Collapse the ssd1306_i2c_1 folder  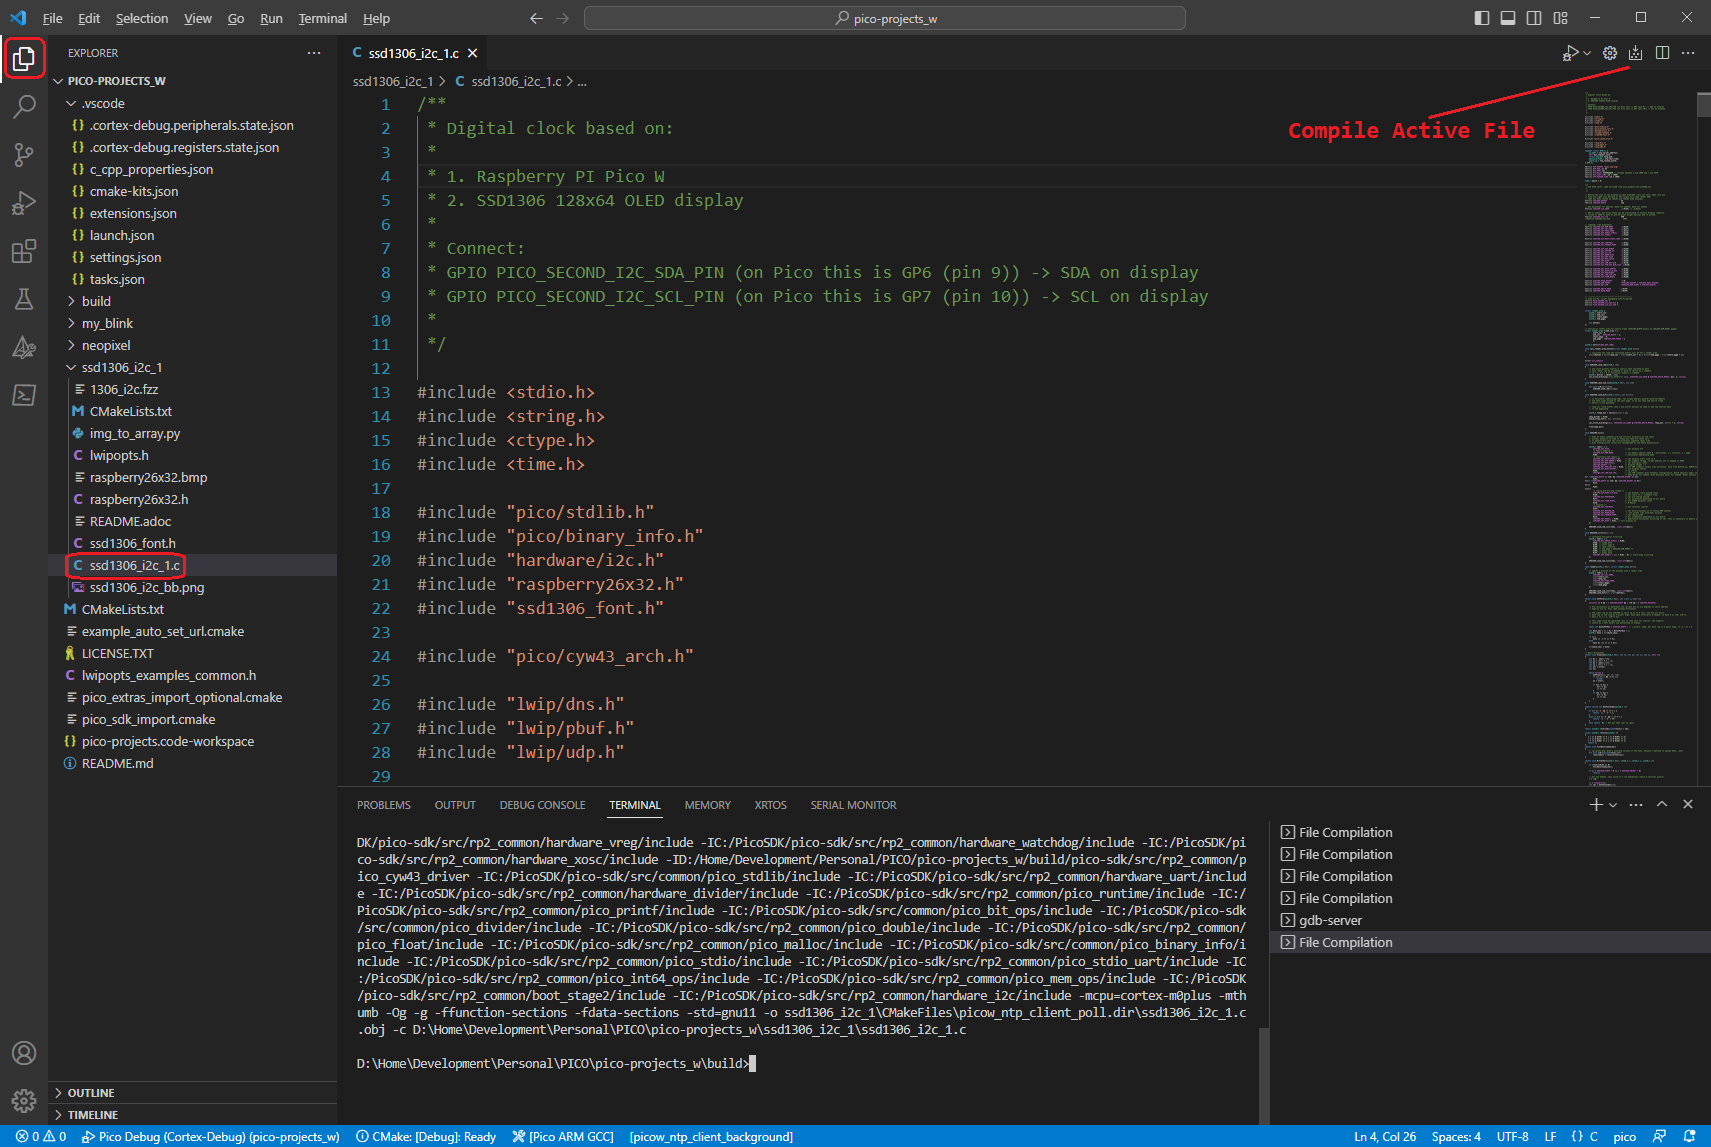[x=71, y=367]
